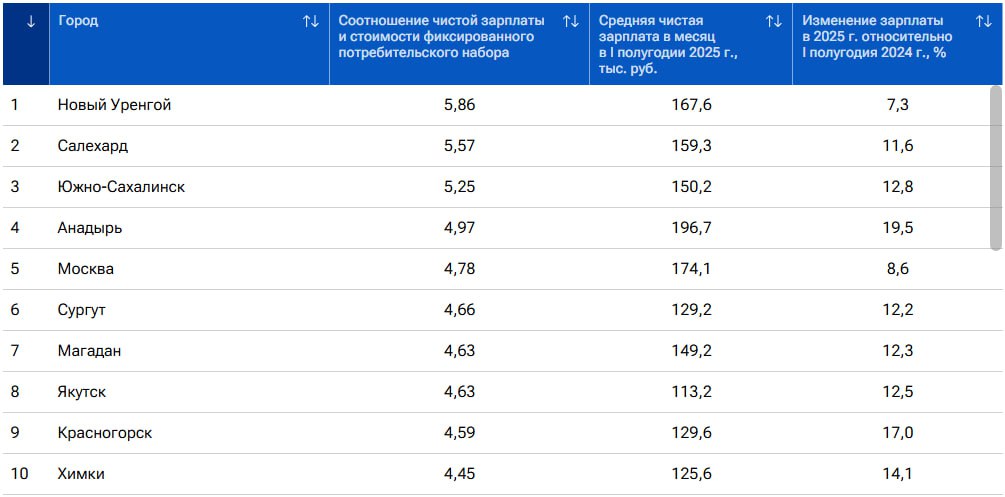Sort by Средняя чистая зарплата using its arrows
Image resolution: width=1005 pixels, height=497 pixels.
[774, 21]
